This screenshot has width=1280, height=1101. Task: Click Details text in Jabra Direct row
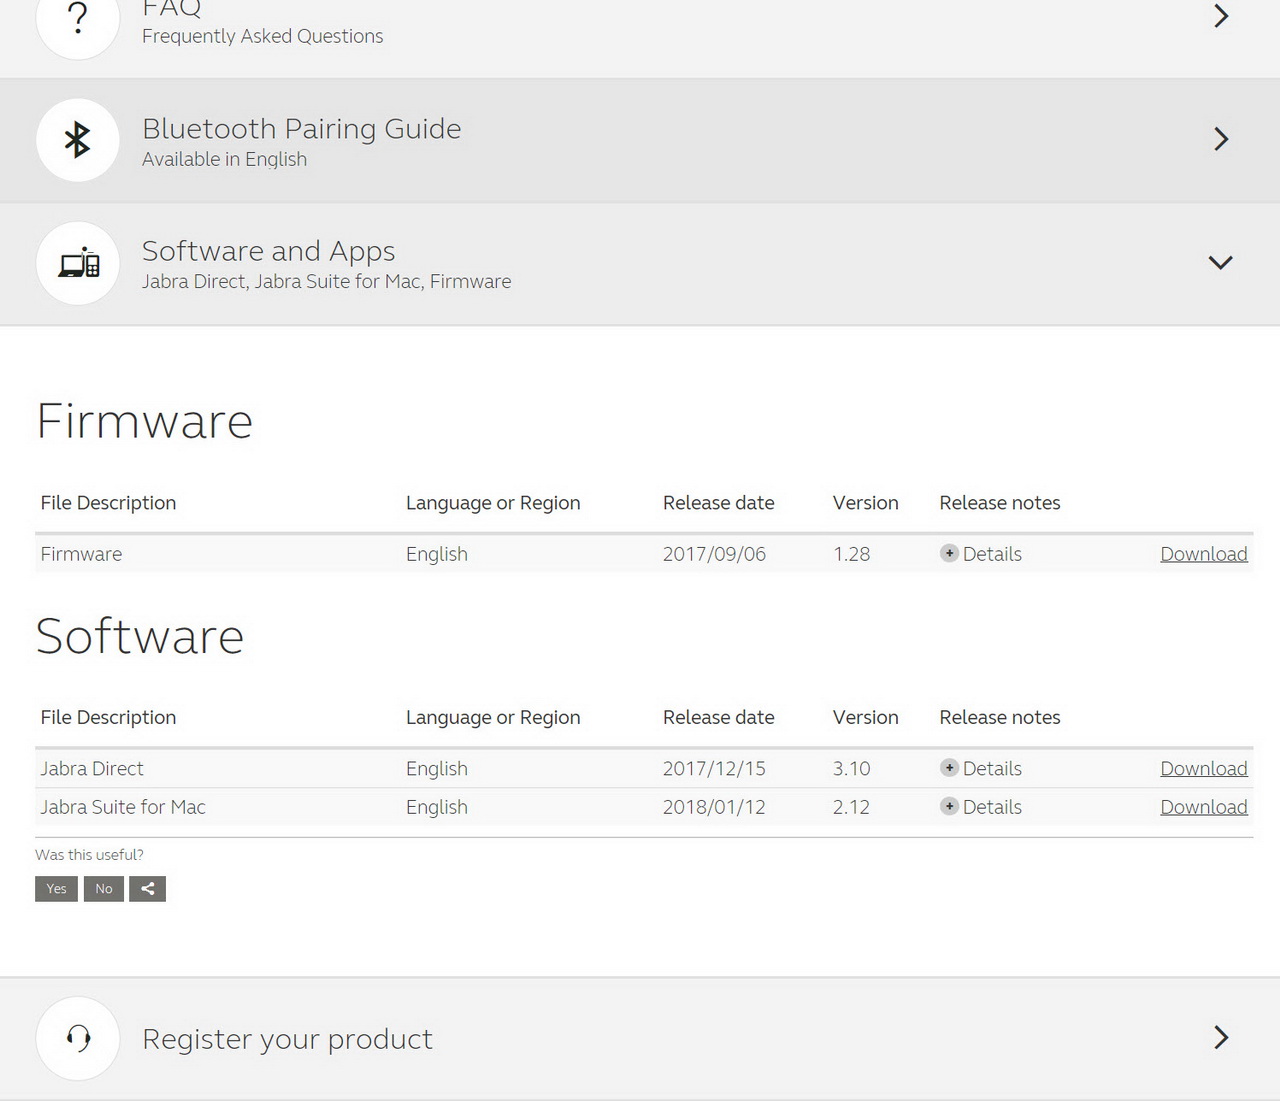[x=992, y=768]
